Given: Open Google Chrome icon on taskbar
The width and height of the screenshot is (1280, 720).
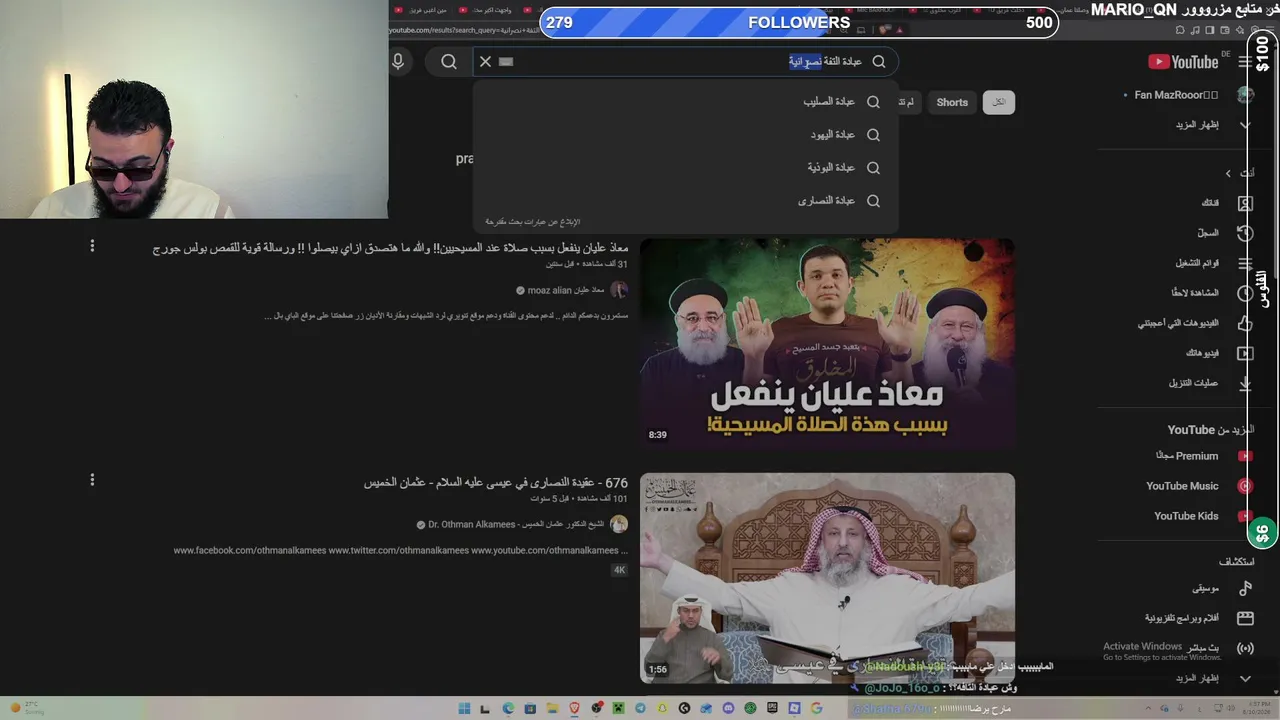Looking at the screenshot, I should 816,708.
